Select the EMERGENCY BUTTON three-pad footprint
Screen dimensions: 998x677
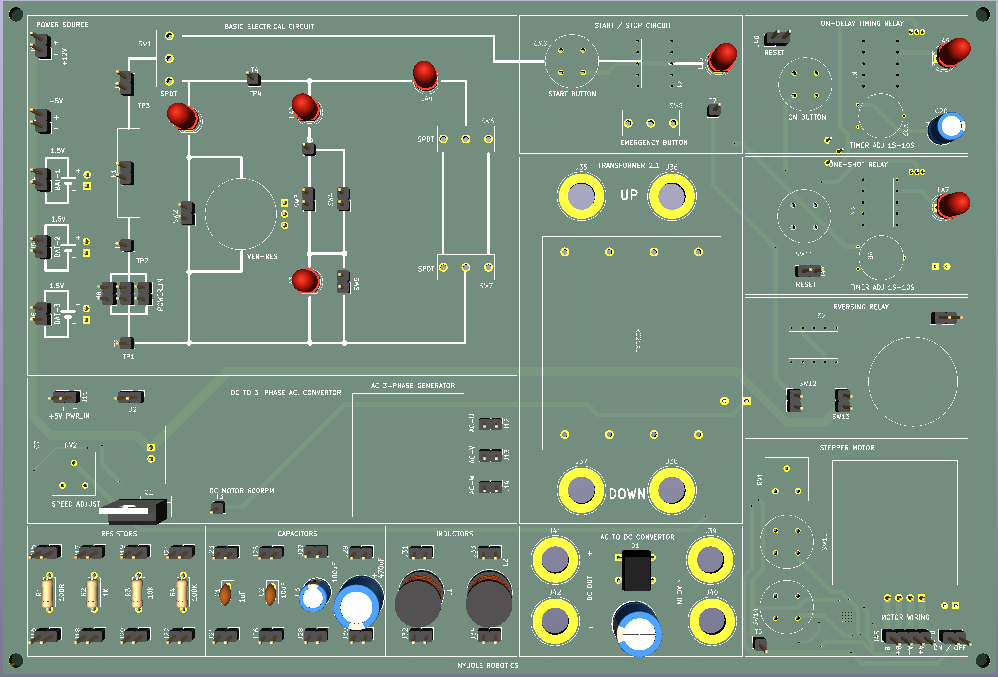(650, 123)
